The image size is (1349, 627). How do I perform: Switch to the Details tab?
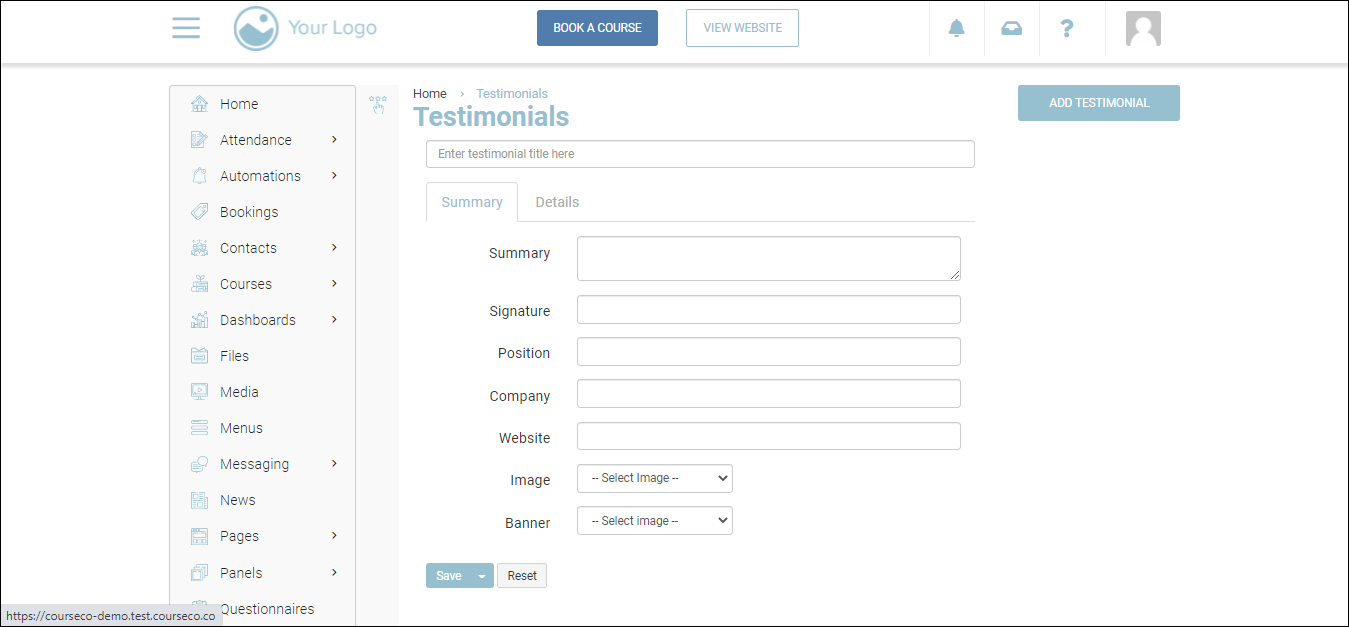coord(557,202)
